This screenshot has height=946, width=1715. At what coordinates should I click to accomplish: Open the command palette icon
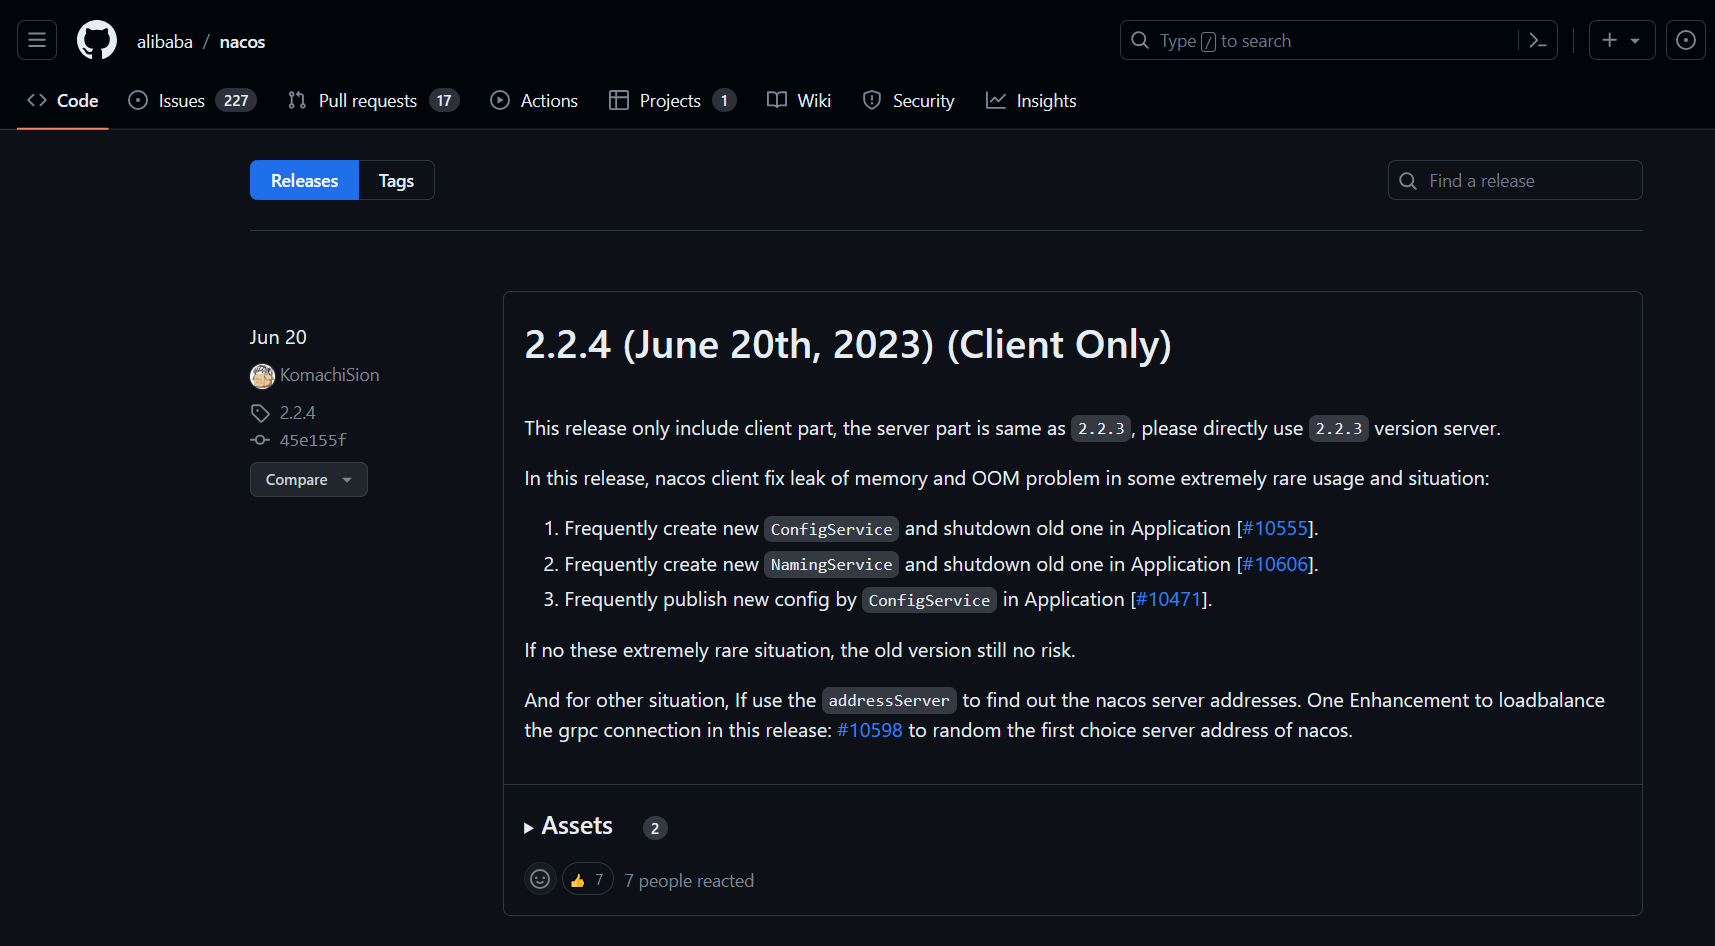tap(1538, 41)
